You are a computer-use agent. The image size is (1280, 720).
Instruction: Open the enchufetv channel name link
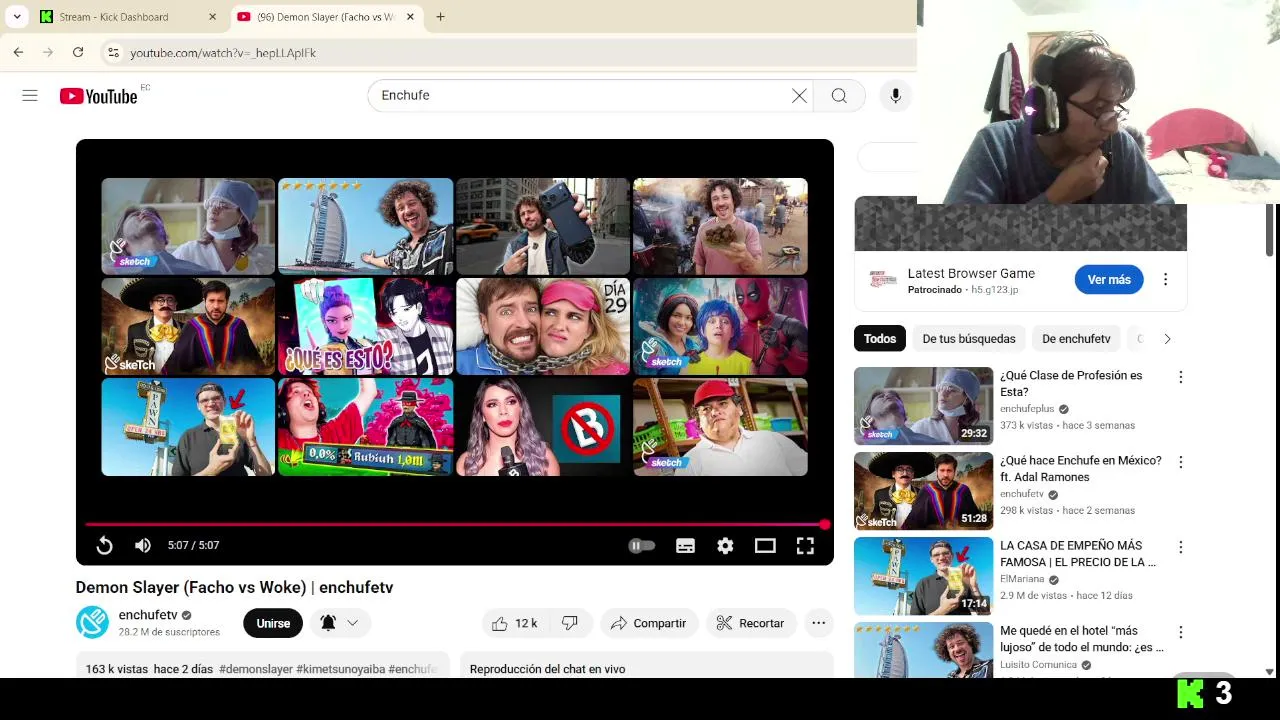(x=148, y=615)
